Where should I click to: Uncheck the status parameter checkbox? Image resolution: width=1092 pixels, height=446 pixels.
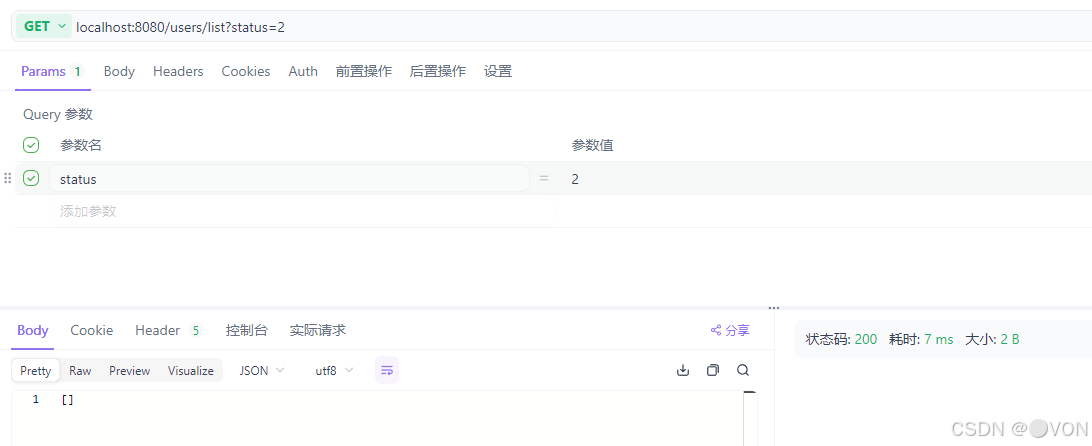[x=31, y=178]
